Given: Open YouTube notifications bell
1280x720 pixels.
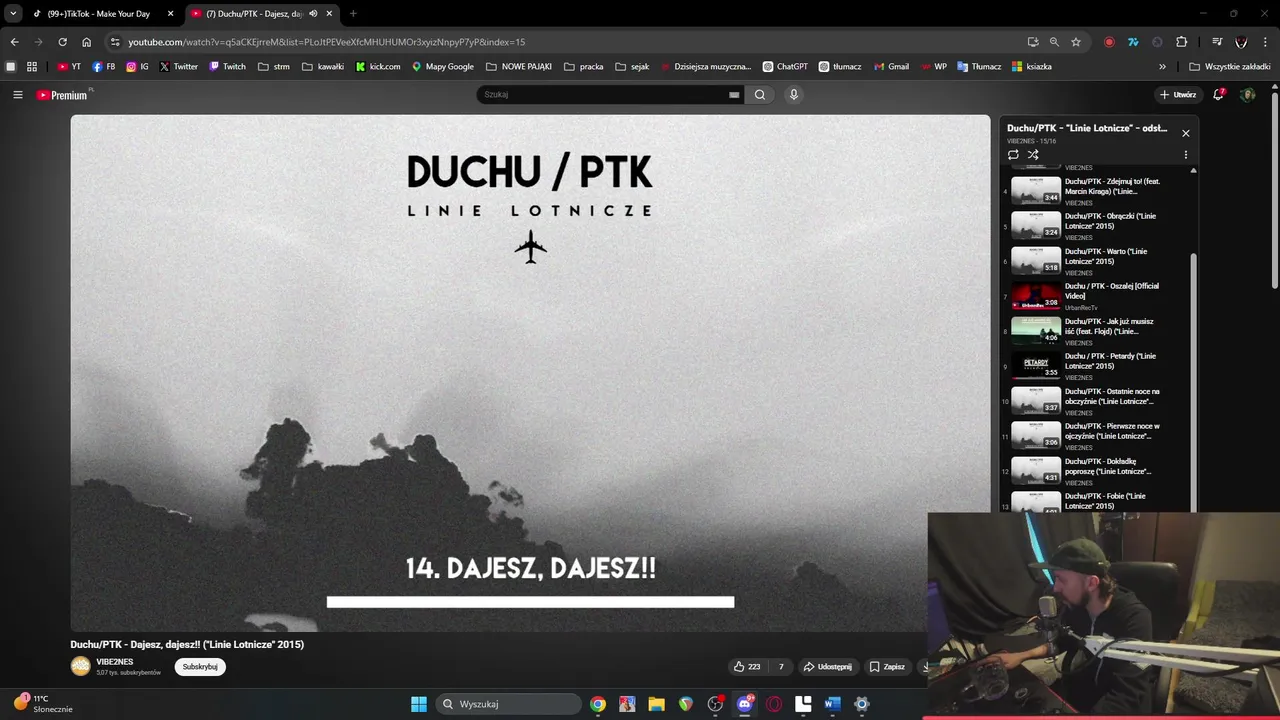Looking at the screenshot, I should pos(1219,94).
